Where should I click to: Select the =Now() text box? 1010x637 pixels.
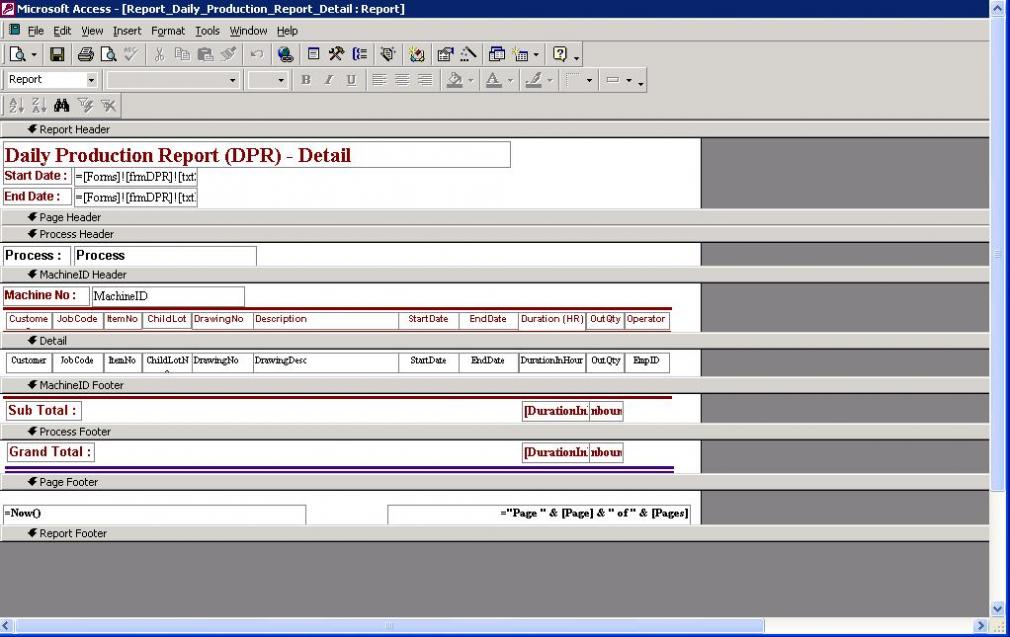[x=155, y=513]
